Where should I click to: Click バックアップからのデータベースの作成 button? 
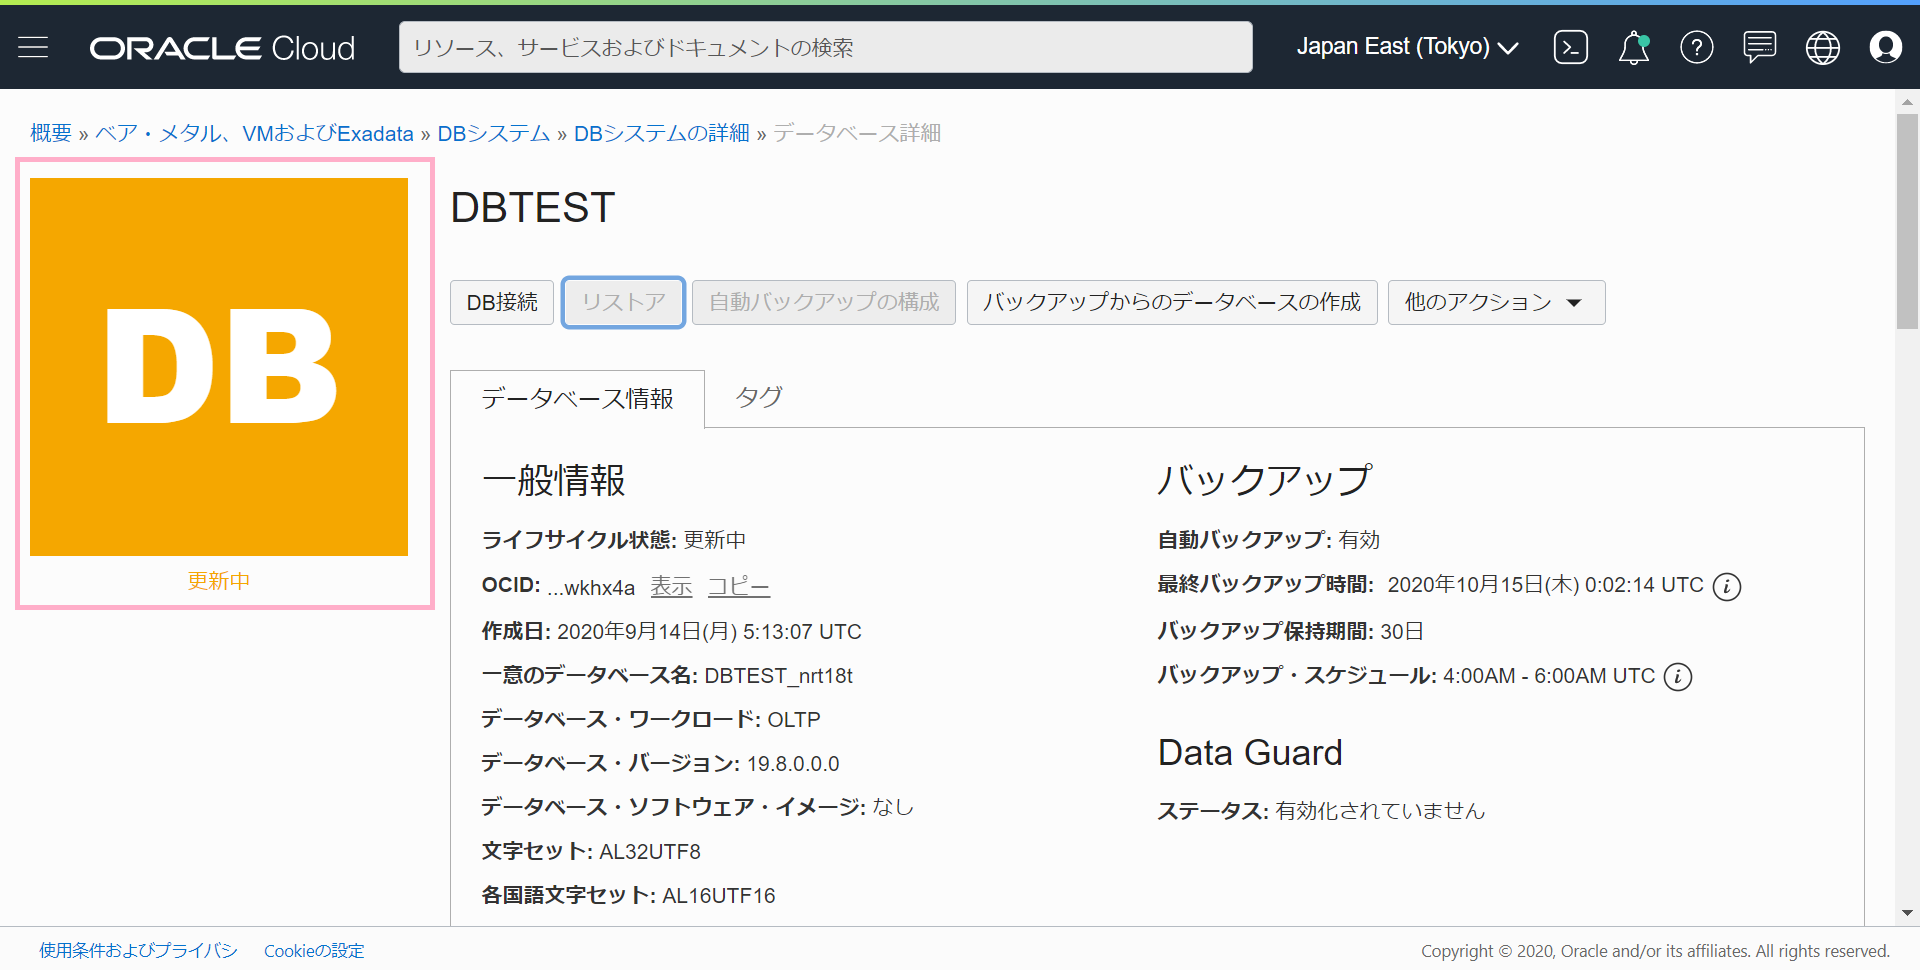1172,302
